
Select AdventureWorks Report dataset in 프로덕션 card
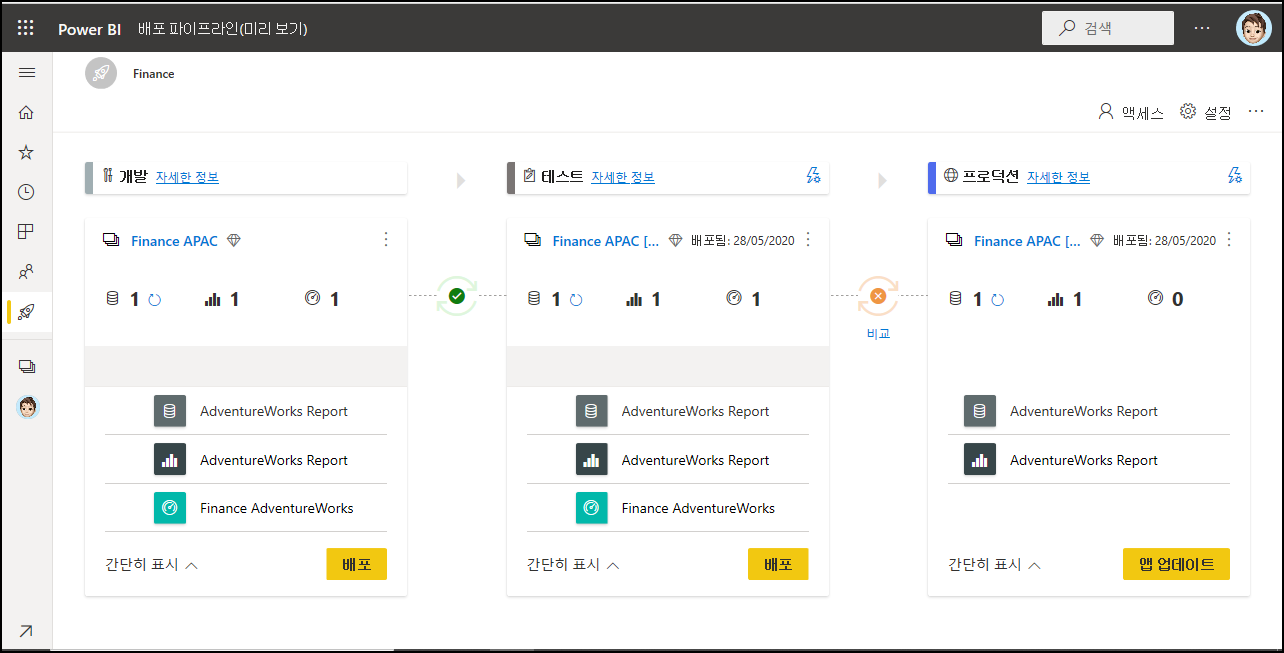[x=1089, y=411]
